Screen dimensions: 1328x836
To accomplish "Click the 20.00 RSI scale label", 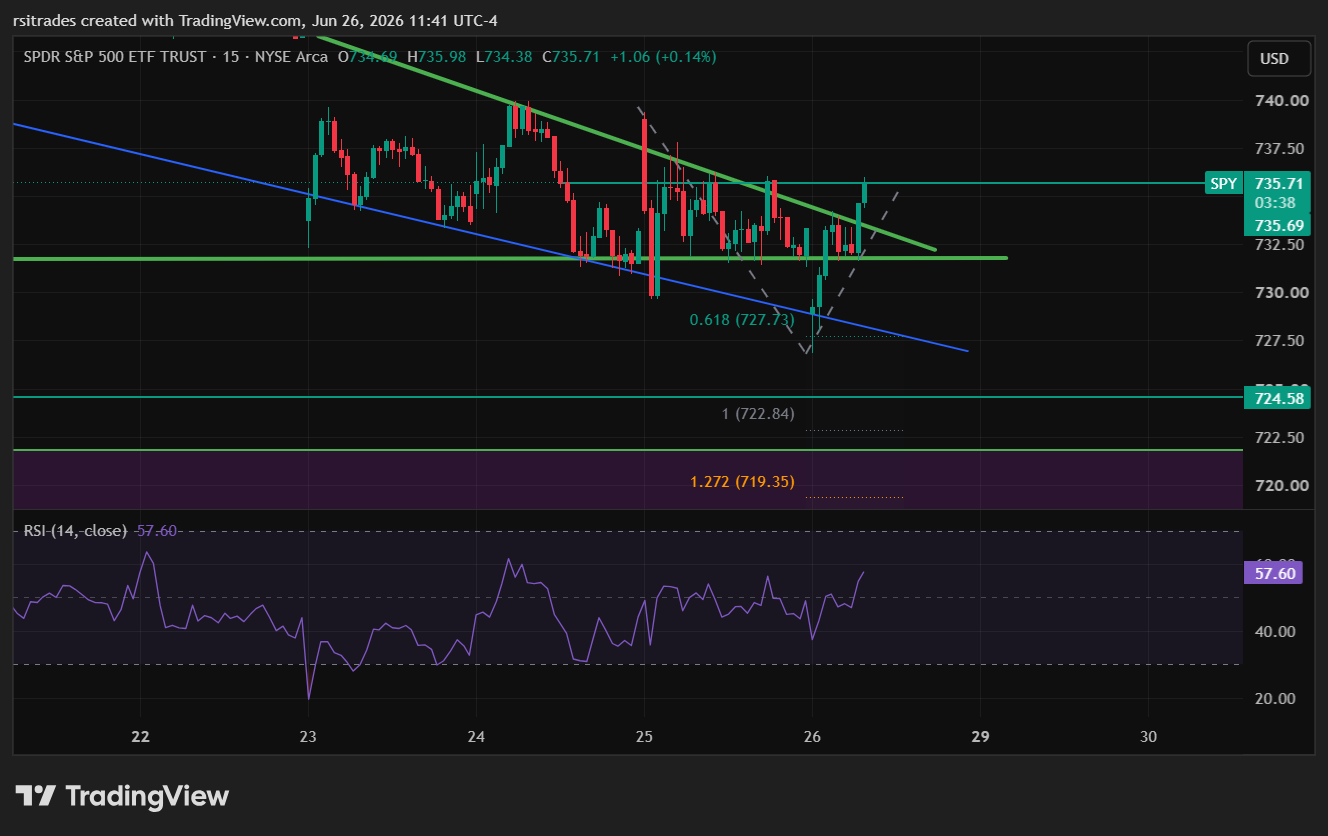I will pyautogui.click(x=1273, y=699).
